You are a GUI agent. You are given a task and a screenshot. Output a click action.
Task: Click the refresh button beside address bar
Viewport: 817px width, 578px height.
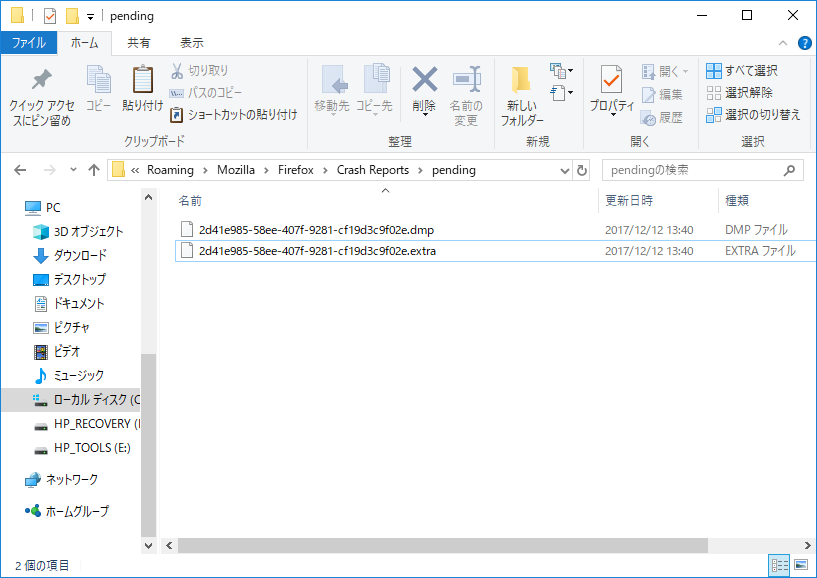point(583,170)
